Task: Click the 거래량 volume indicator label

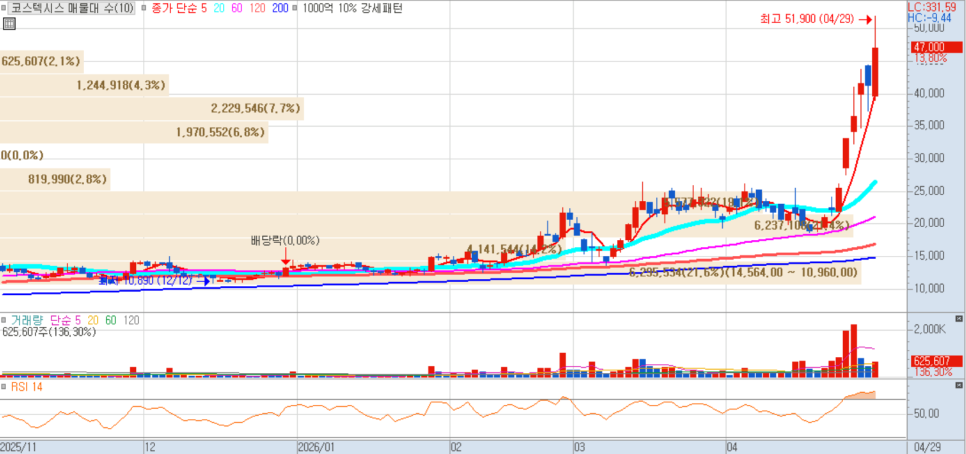Action: click(28, 320)
